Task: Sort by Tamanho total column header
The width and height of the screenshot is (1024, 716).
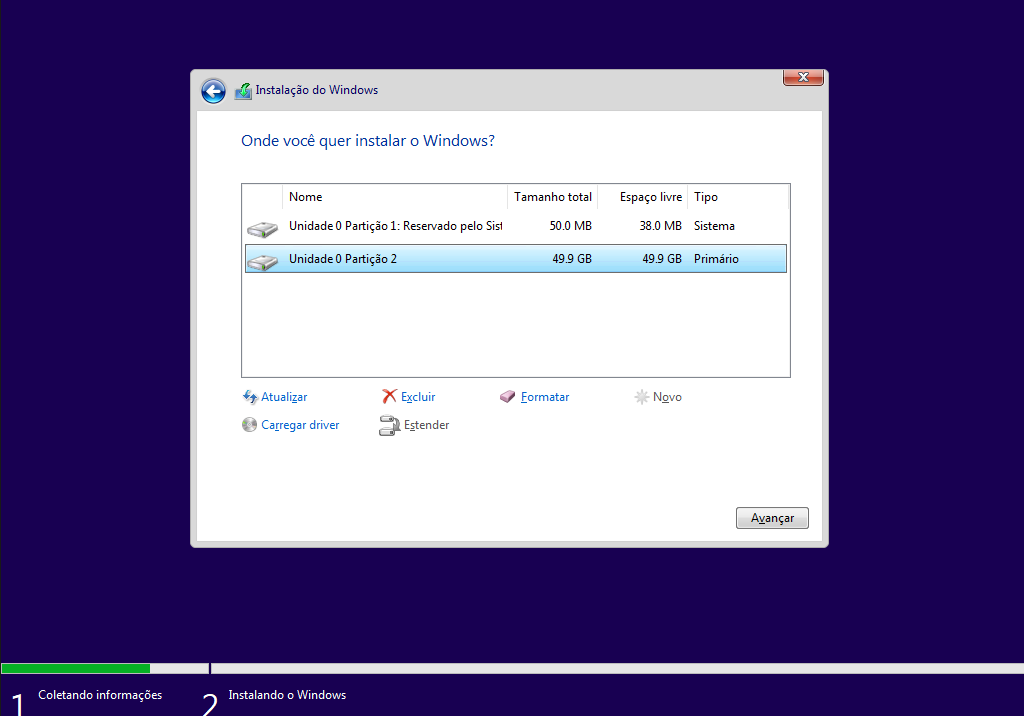Action: click(x=552, y=197)
